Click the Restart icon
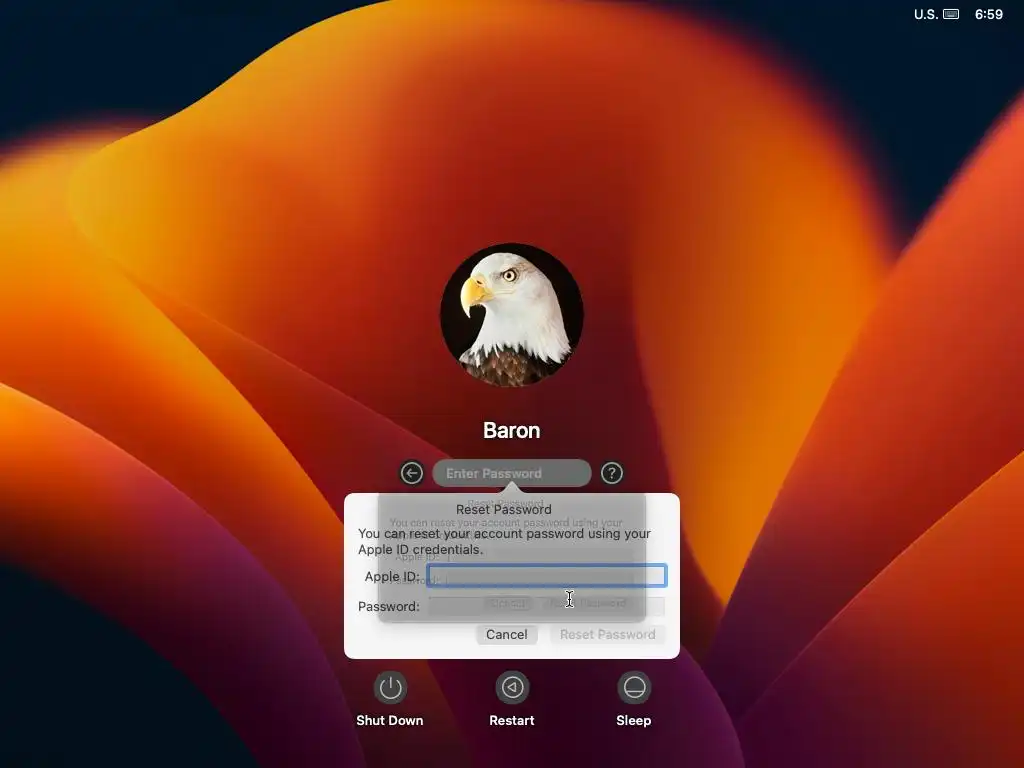 point(512,688)
